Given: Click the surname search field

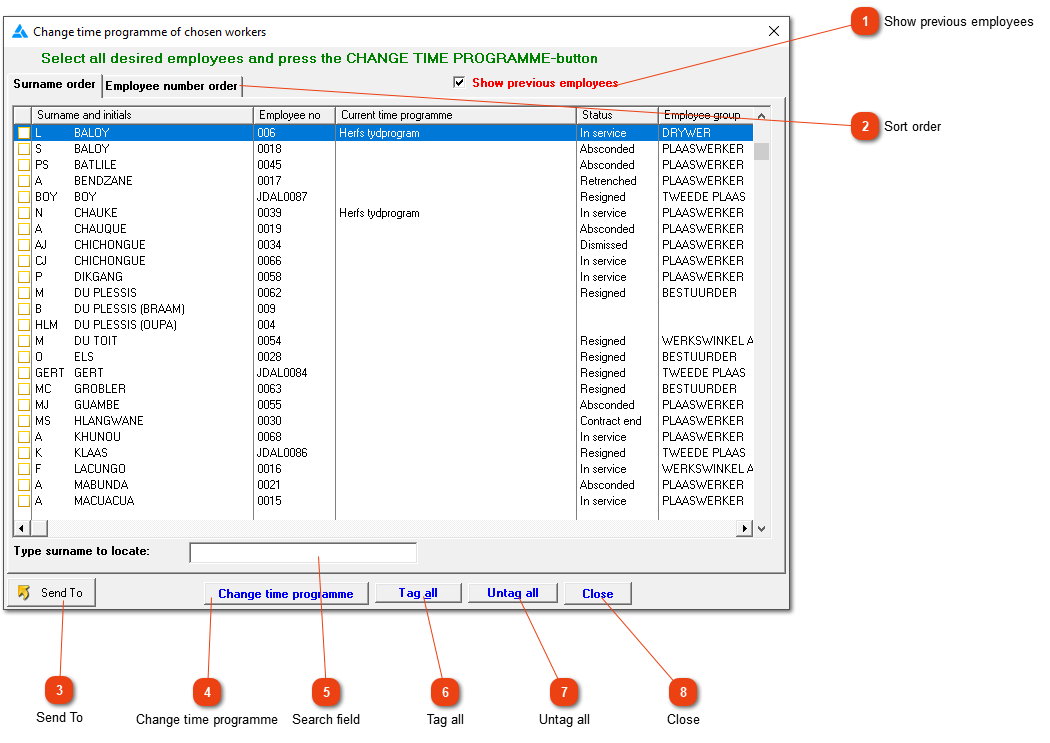Looking at the screenshot, I should [303, 552].
